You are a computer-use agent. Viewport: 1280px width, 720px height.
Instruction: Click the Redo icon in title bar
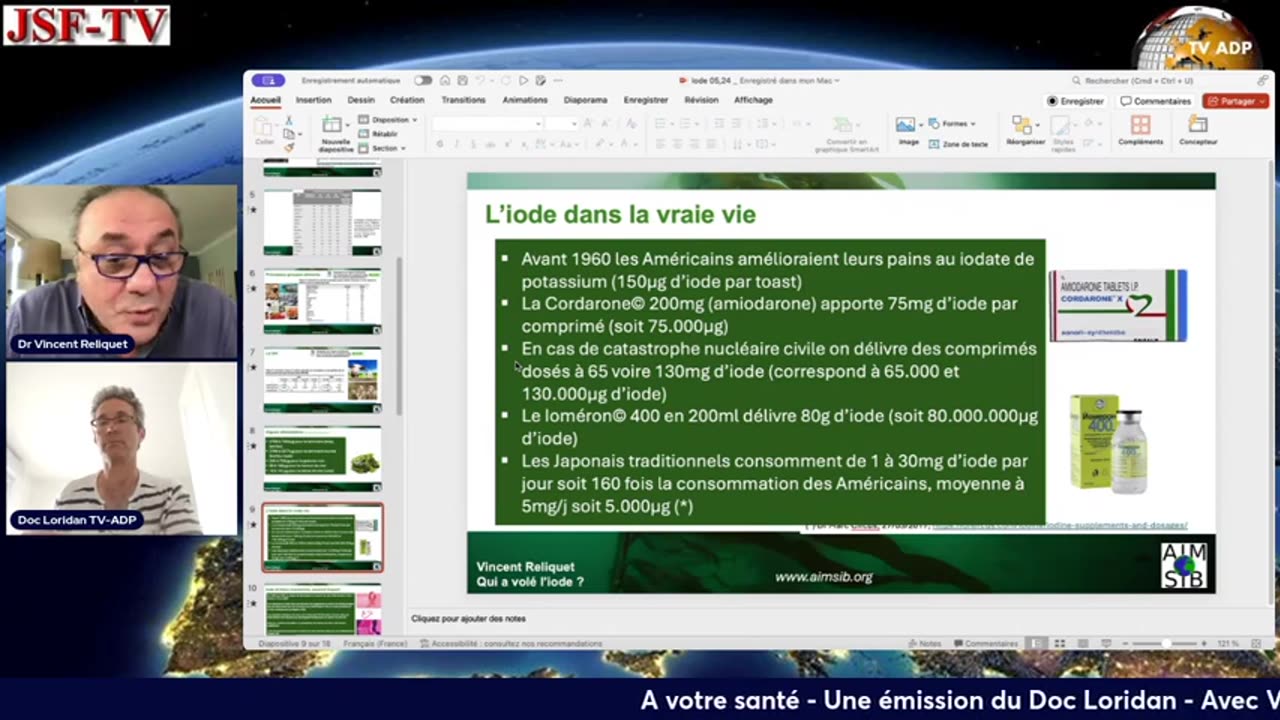504,80
